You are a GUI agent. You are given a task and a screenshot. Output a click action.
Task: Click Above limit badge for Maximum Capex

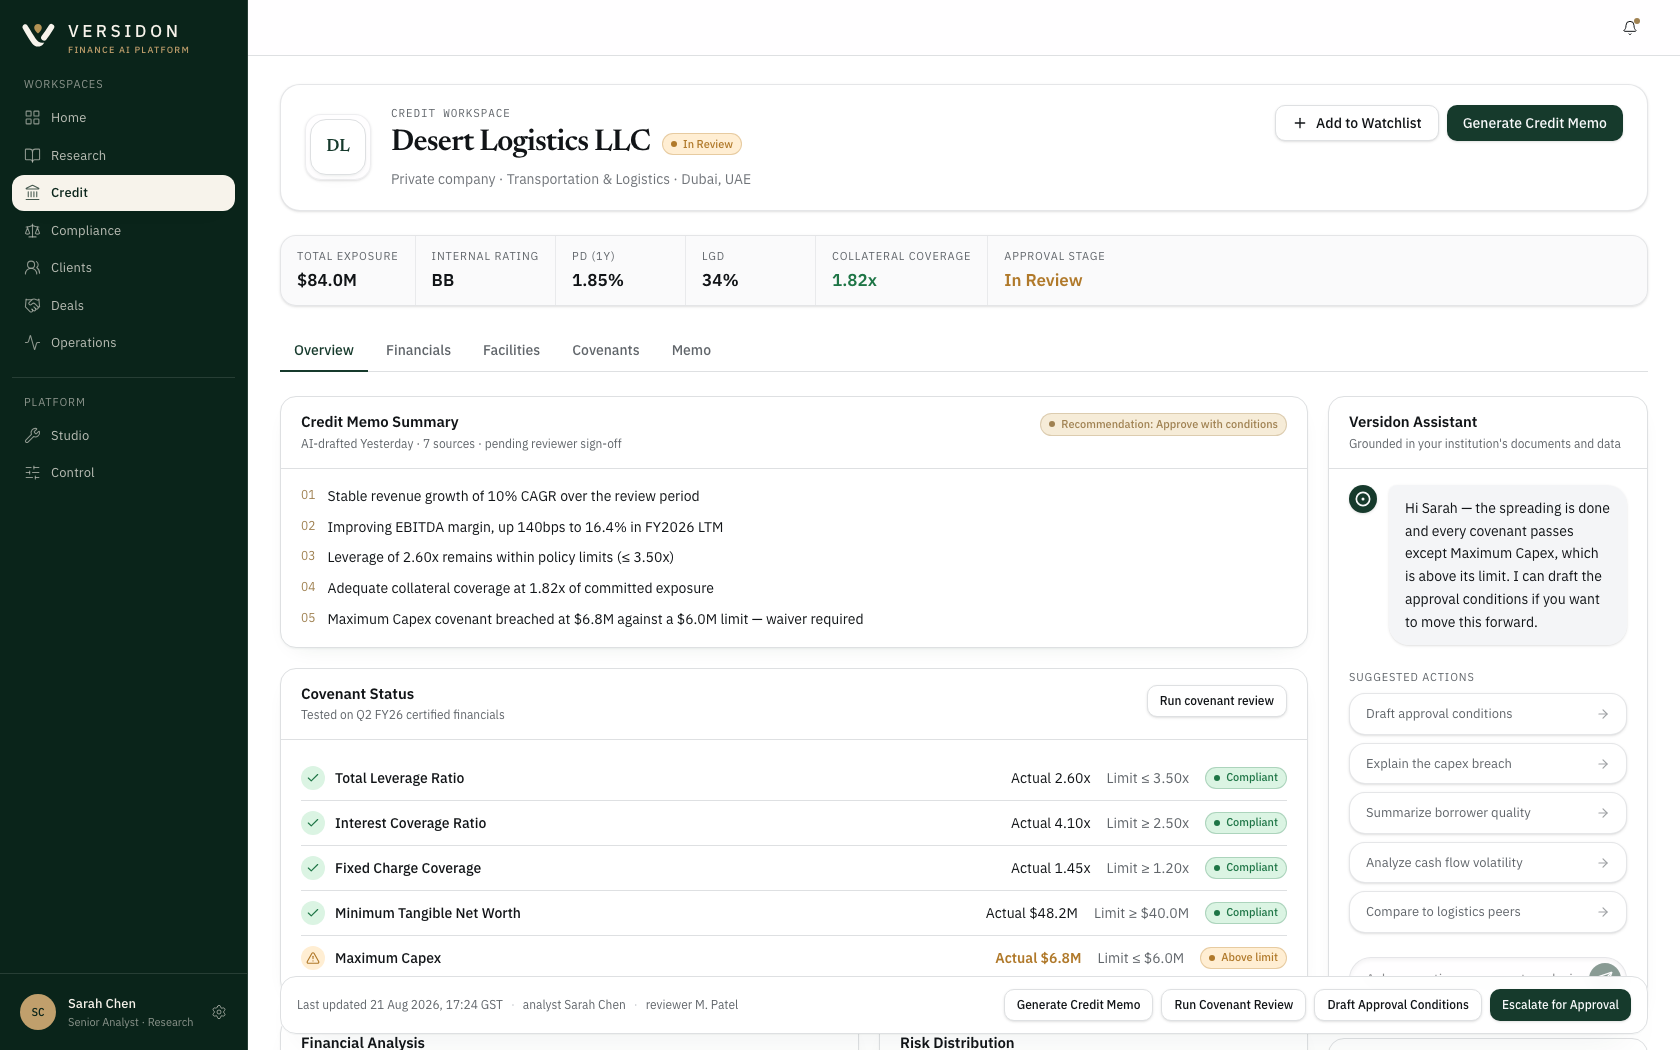[1243, 958]
